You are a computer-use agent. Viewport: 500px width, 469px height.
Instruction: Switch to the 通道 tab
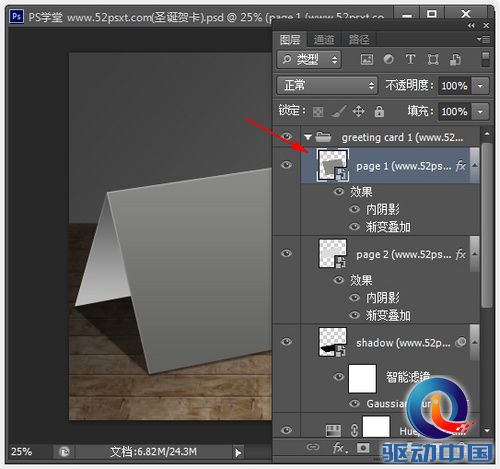[324, 40]
